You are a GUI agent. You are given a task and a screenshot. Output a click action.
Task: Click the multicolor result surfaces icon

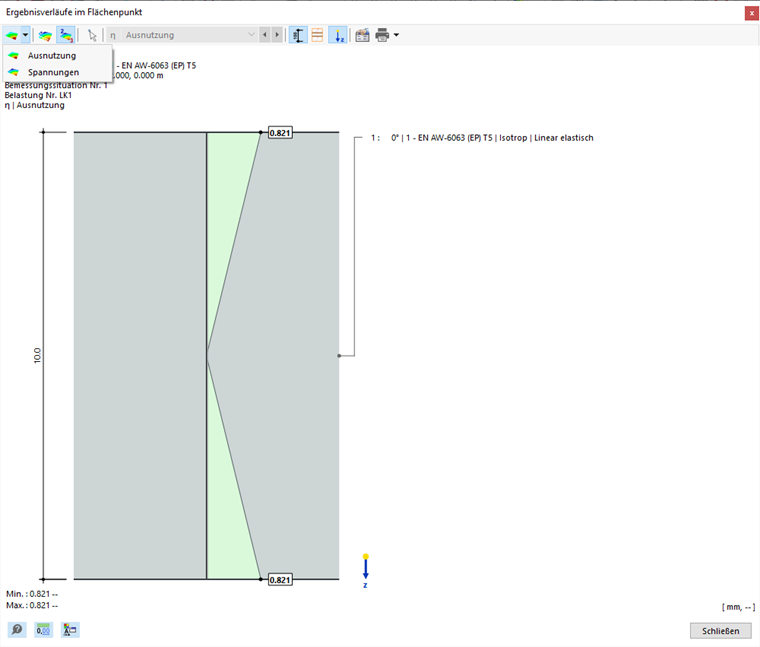tap(46, 35)
